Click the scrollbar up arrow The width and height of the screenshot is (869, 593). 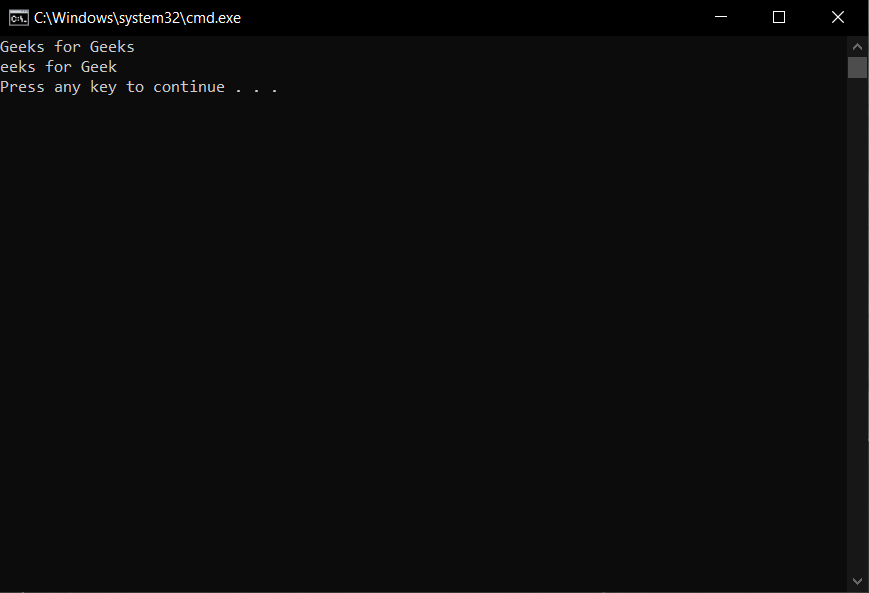pyautogui.click(x=857, y=47)
